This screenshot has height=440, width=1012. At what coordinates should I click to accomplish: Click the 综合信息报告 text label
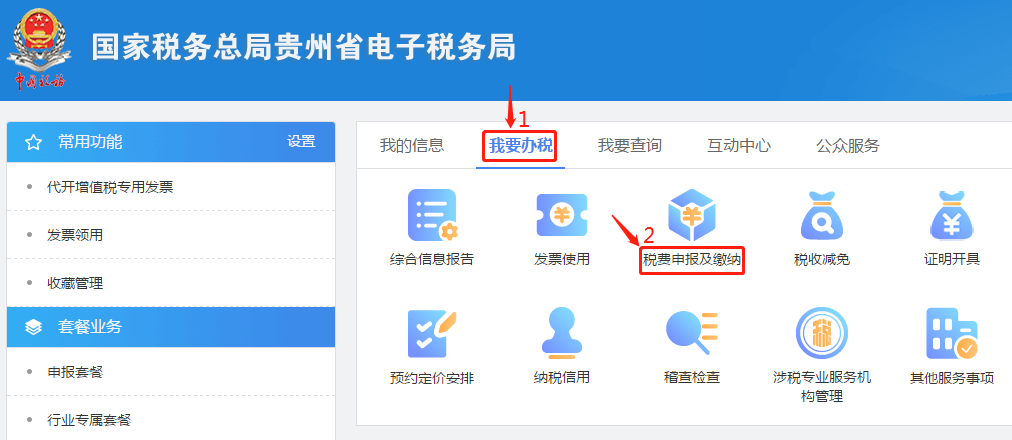[432, 260]
